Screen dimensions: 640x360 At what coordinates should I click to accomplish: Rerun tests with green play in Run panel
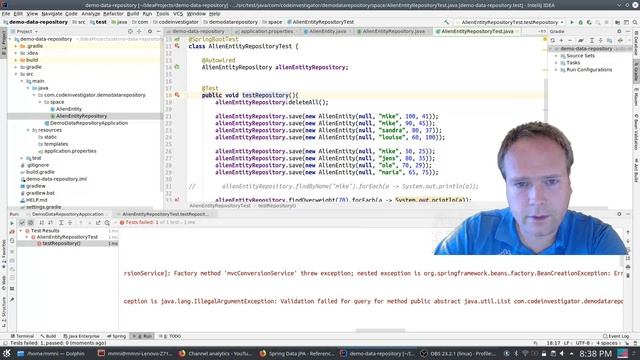tap(12, 223)
